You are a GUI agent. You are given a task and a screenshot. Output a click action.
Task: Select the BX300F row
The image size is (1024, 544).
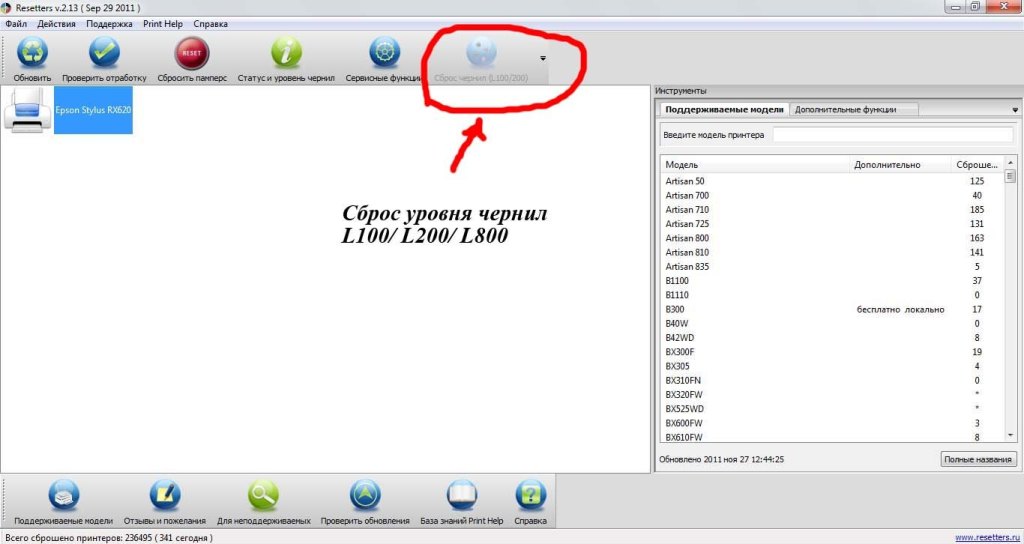pyautogui.click(x=832, y=352)
